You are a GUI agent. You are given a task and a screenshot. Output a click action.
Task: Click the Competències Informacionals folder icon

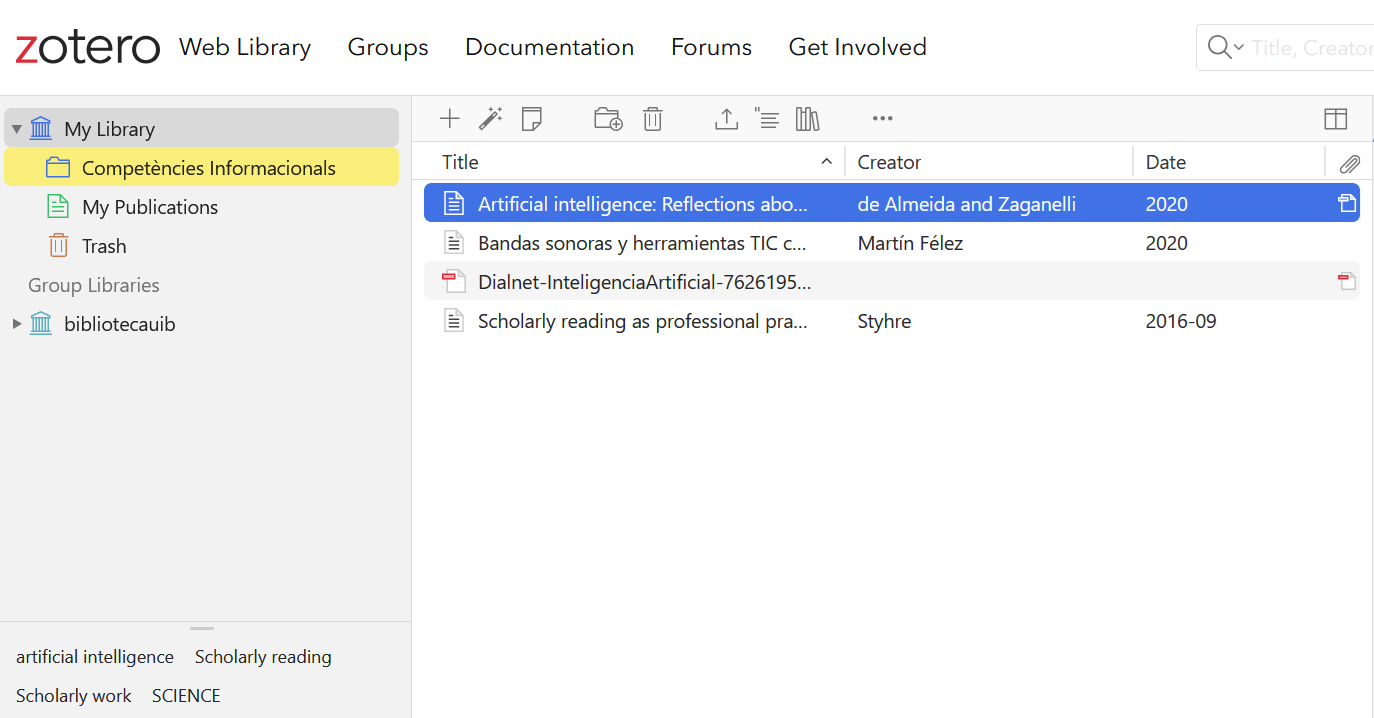(x=58, y=168)
